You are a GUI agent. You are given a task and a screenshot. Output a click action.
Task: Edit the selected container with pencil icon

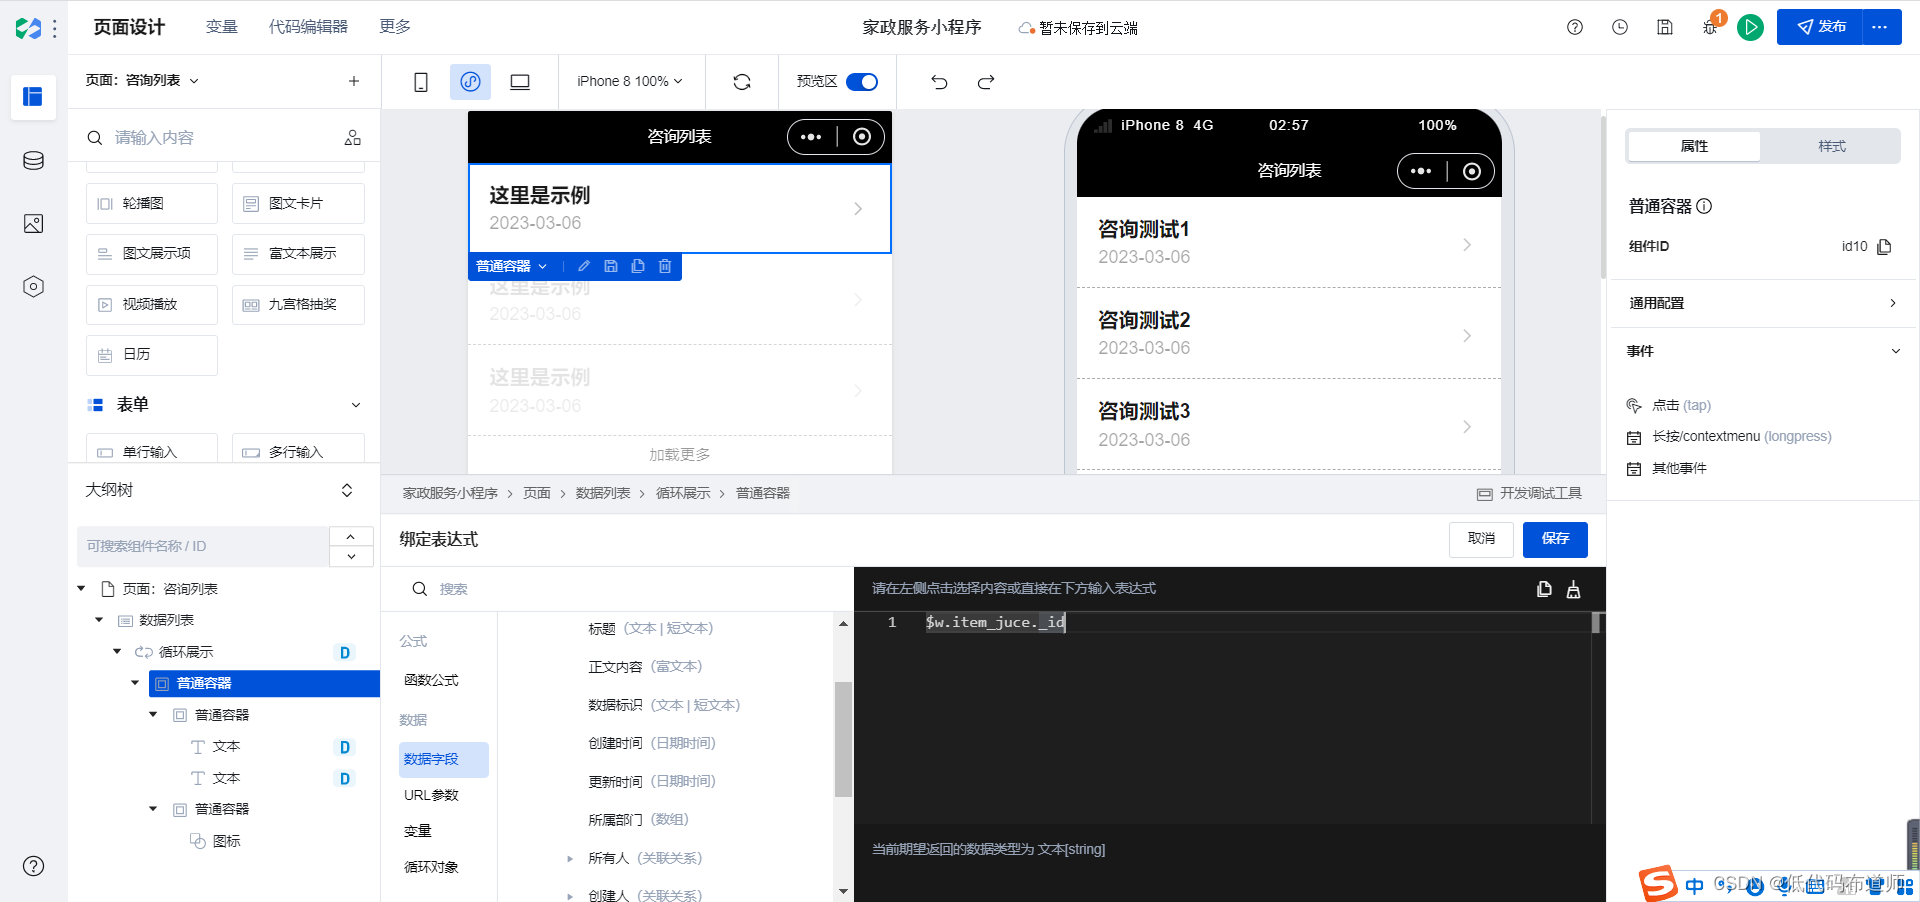[x=584, y=266]
